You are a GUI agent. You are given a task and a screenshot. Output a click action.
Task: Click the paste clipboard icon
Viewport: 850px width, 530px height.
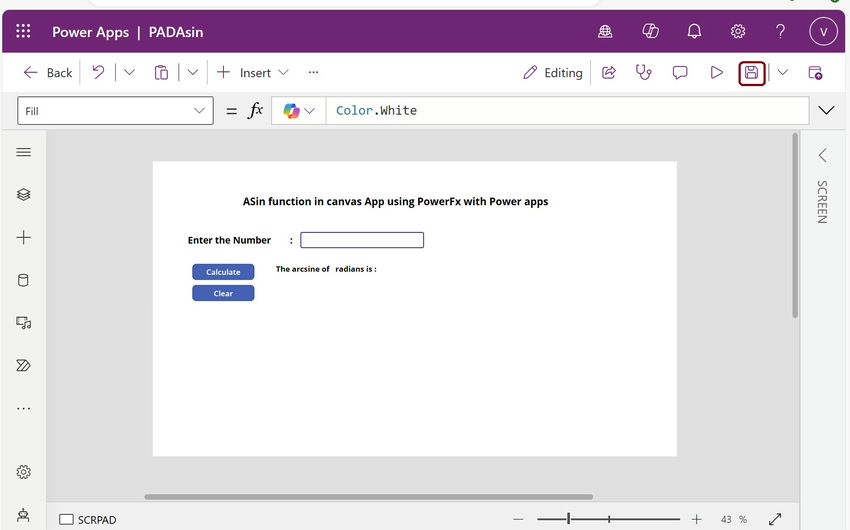point(161,73)
